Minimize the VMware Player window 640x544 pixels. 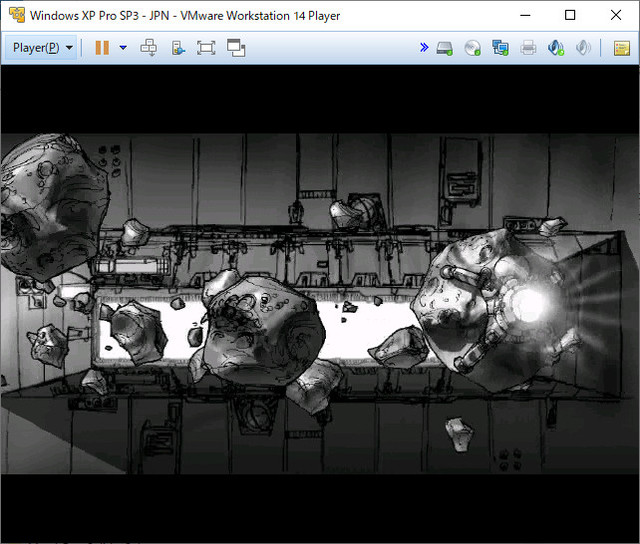(525, 15)
